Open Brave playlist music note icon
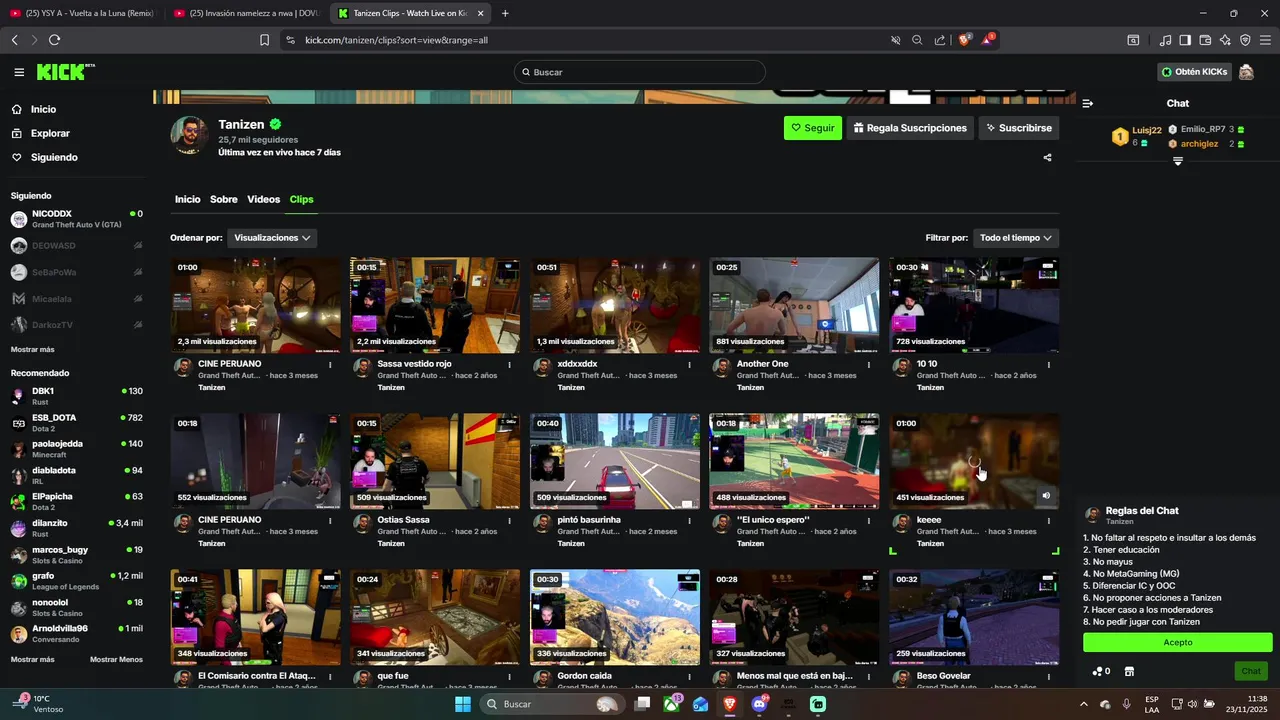The width and height of the screenshot is (1280, 720). 1165,40
